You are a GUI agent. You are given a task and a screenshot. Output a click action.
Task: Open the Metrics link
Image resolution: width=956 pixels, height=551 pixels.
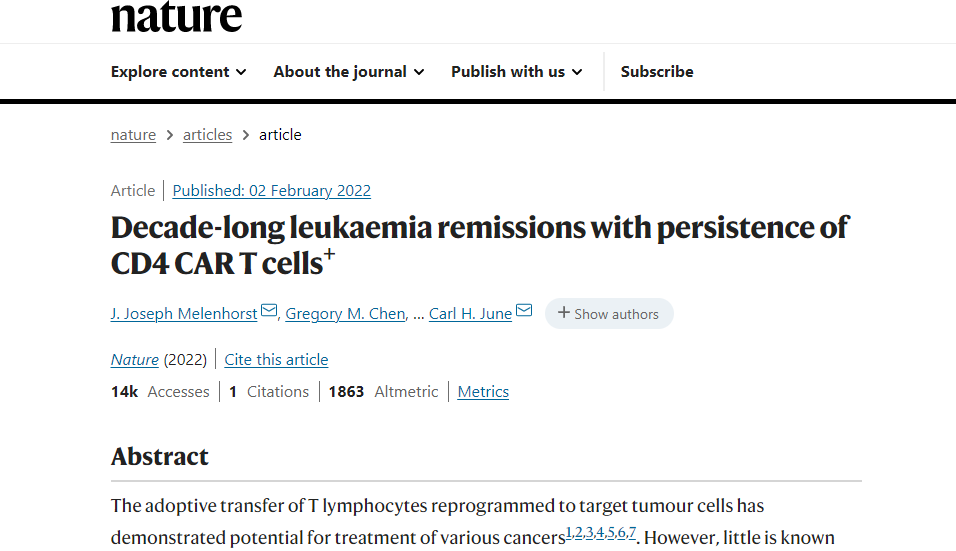click(483, 391)
